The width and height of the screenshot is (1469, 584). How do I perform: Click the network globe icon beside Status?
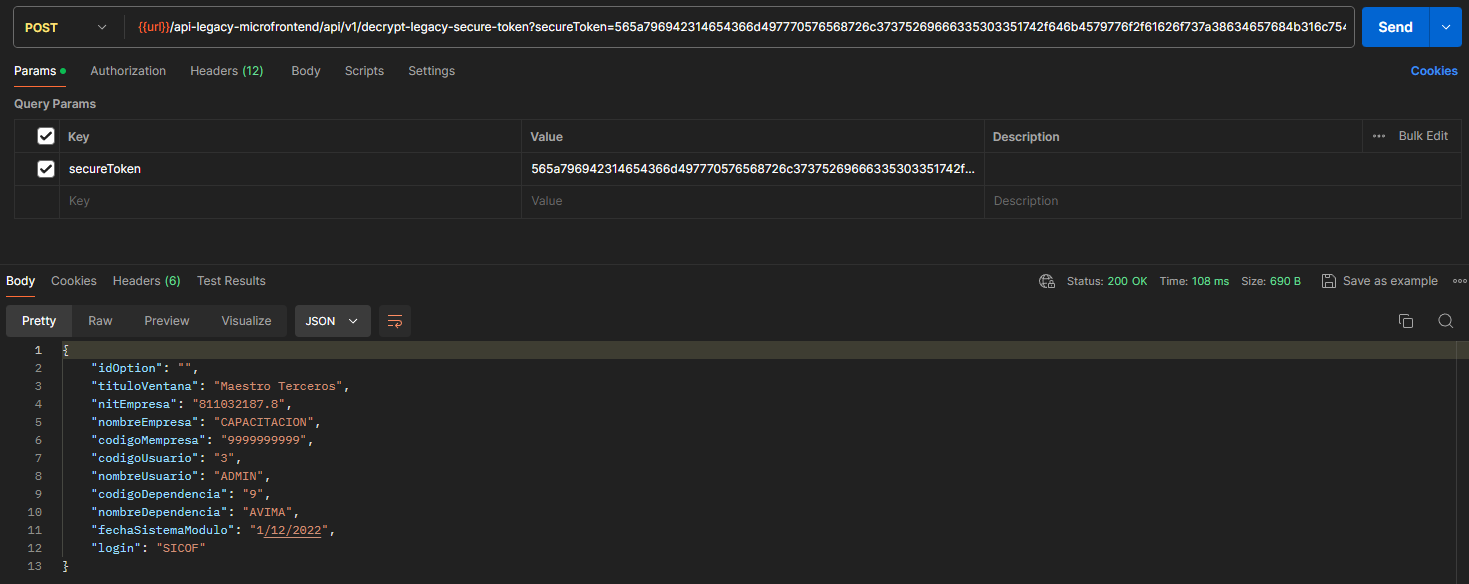point(1047,281)
